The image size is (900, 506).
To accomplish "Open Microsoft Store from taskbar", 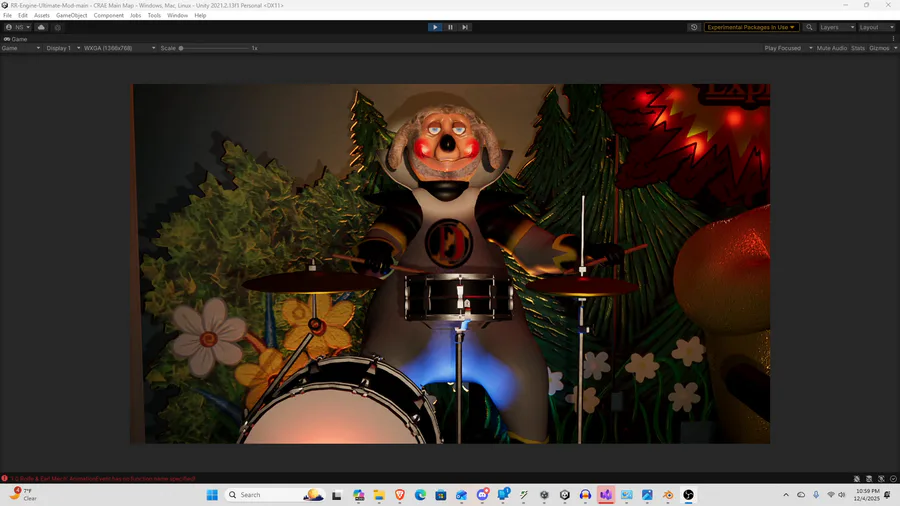I will coord(441,495).
